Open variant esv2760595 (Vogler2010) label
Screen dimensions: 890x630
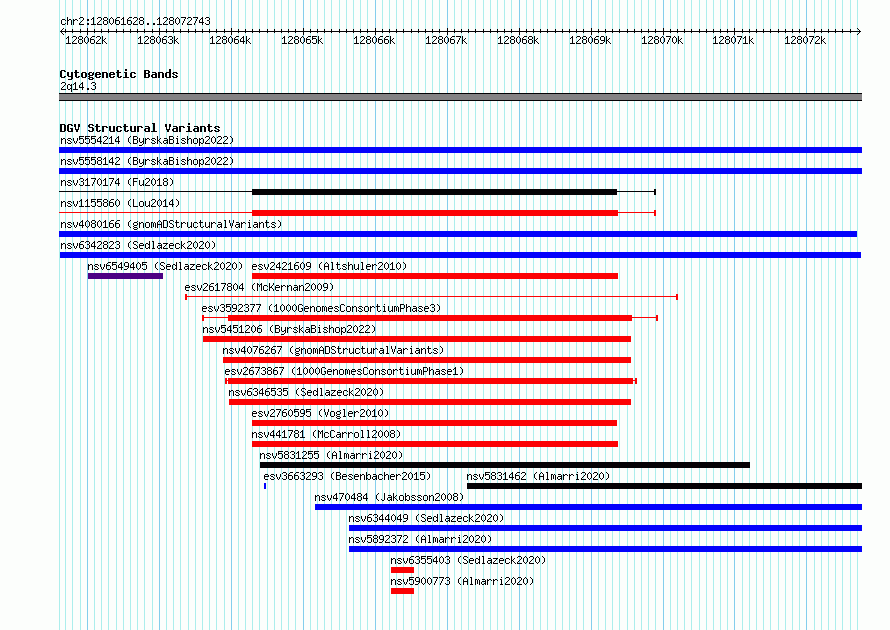(320, 413)
